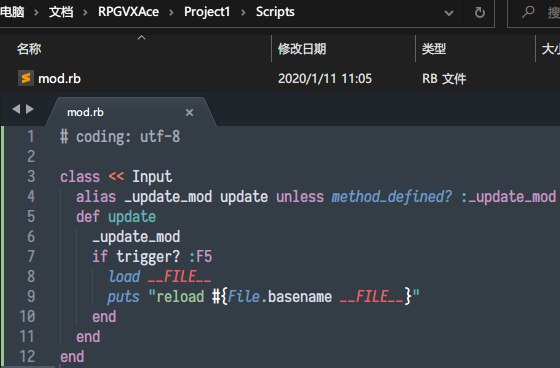This screenshot has height=368, width=560.
Task: Expand the chevron after RPGVXAce
Action: coord(171,13)
